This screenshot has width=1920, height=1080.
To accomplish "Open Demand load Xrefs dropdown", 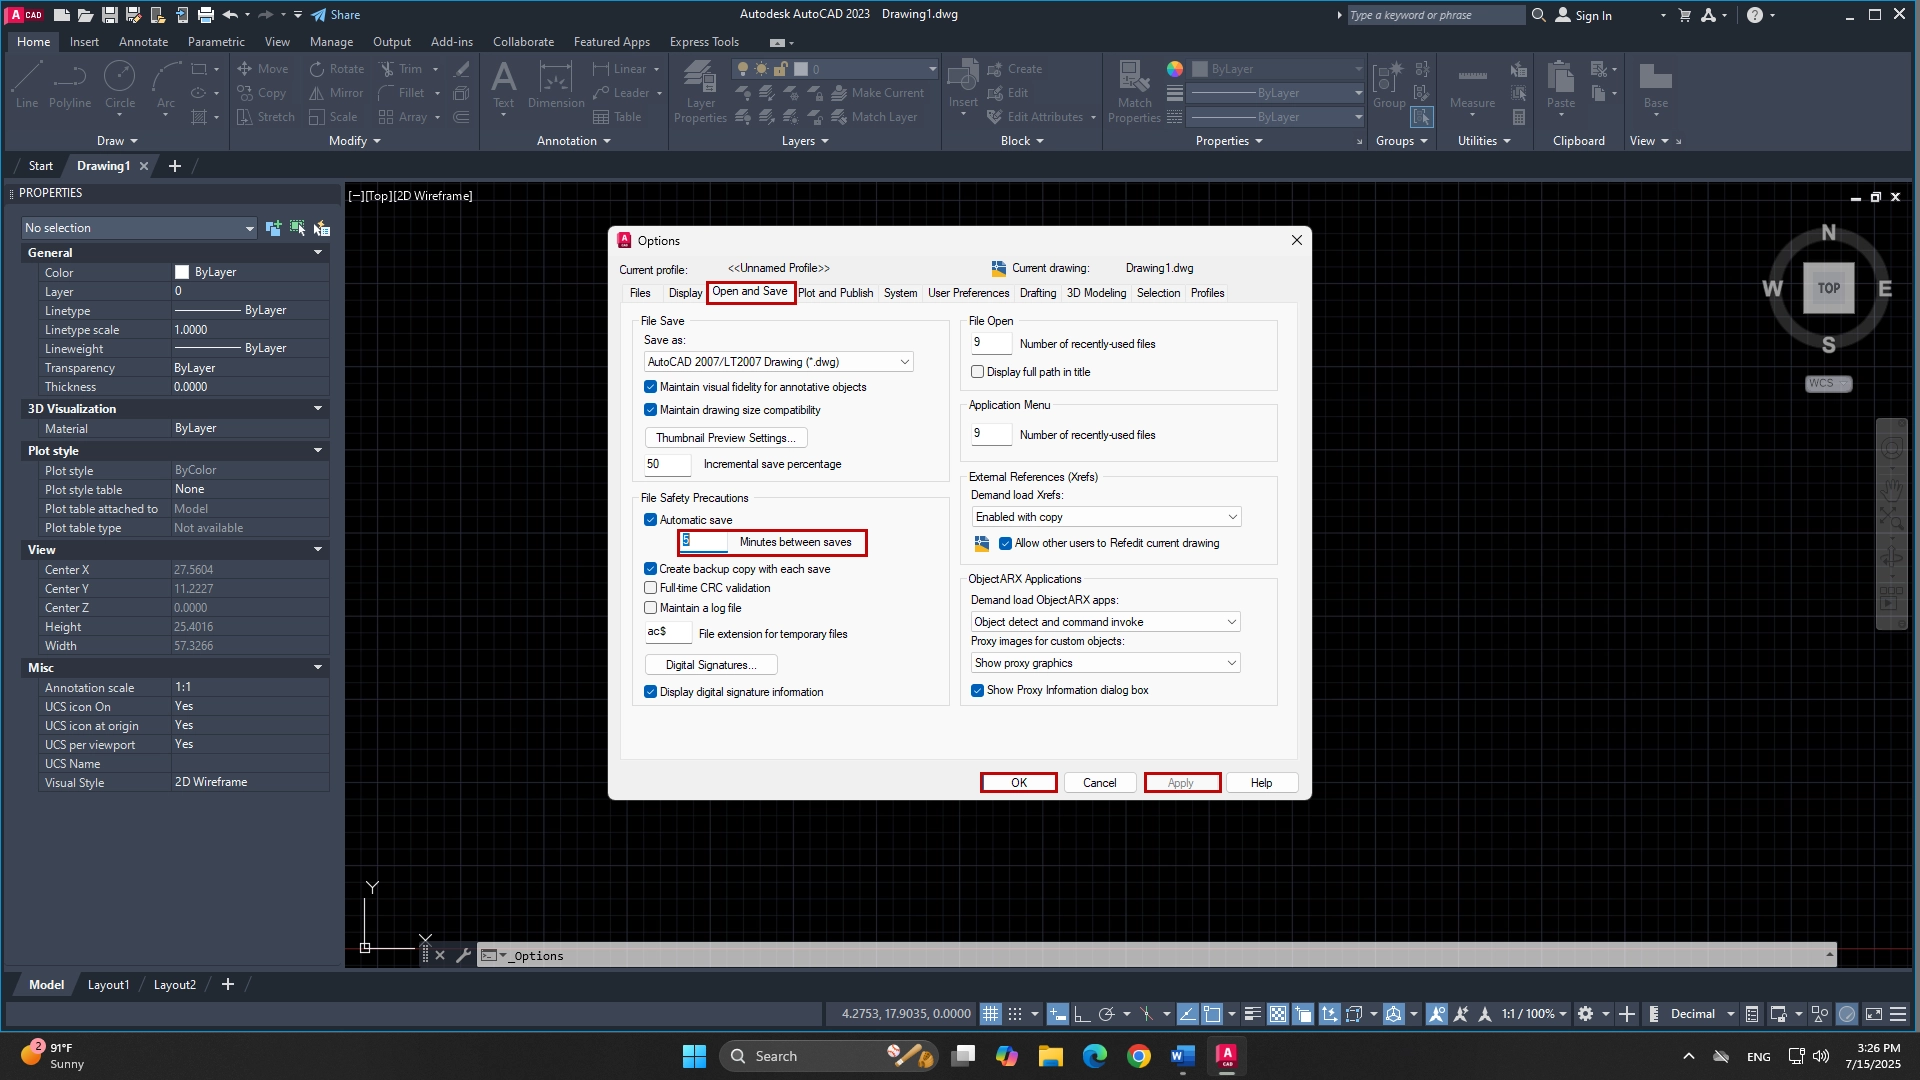I will (1106, 517).
